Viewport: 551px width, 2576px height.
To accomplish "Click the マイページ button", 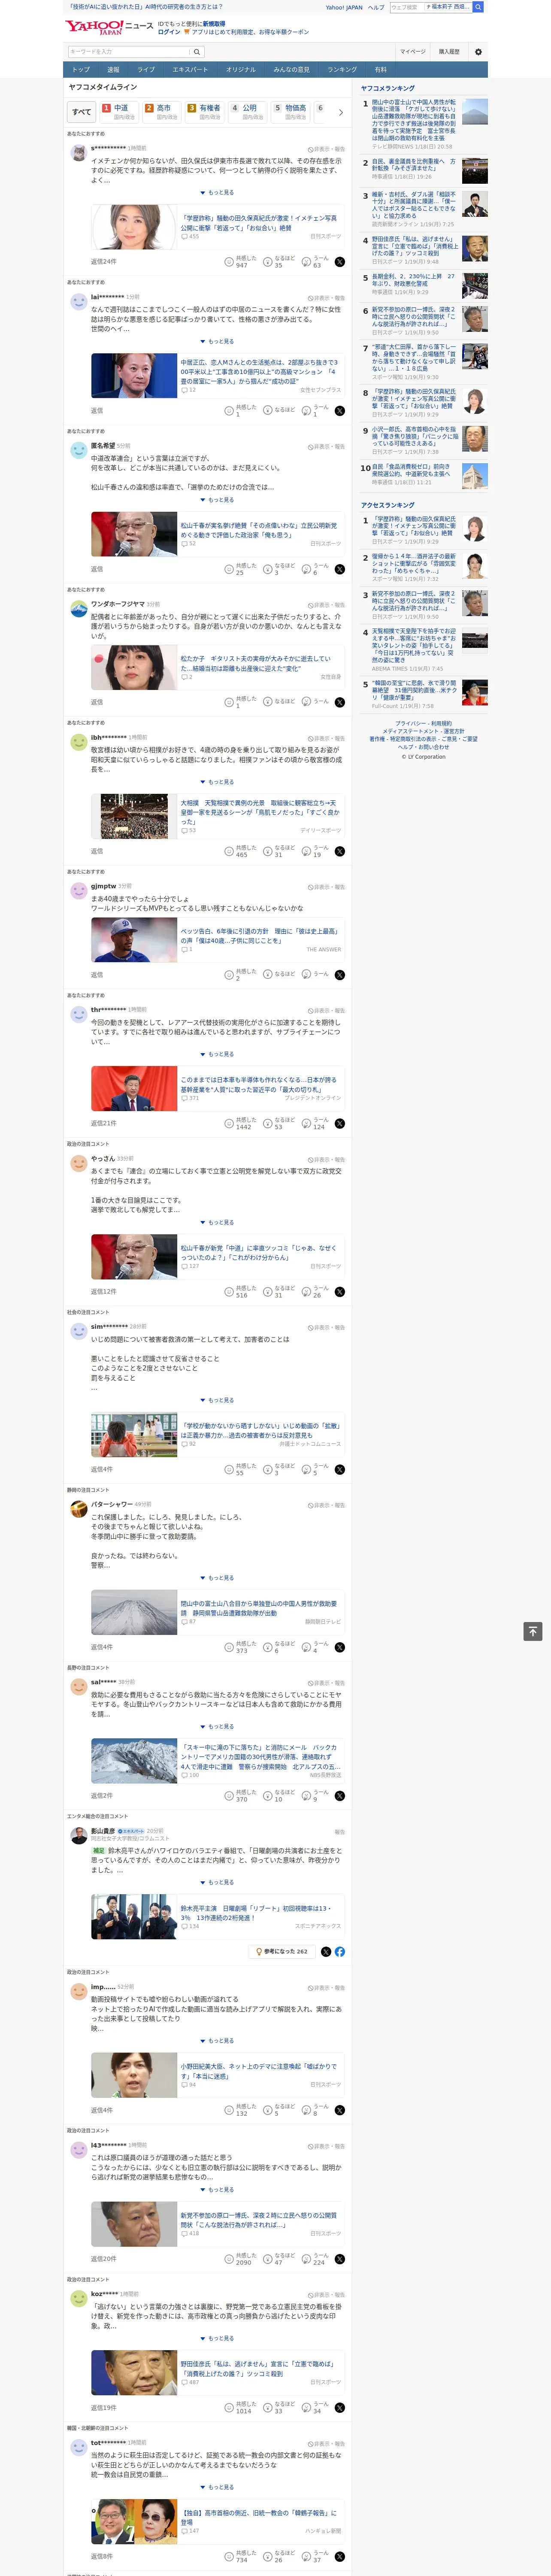I will 413,52.
